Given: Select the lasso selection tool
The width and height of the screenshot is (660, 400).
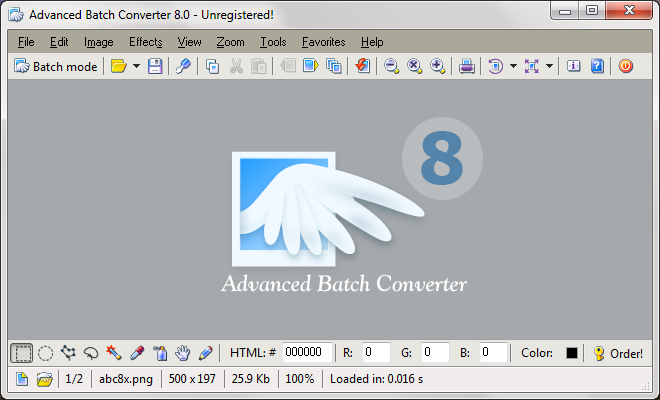Looking at the screenshot, I should coord(91,353).
